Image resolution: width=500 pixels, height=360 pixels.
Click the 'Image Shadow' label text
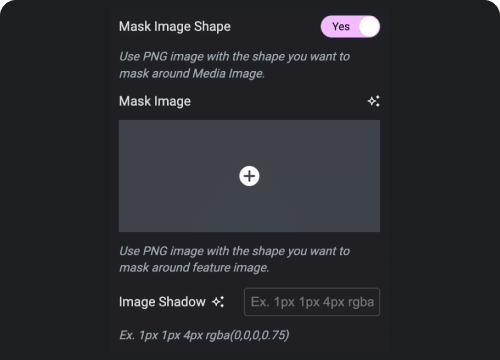162,302
